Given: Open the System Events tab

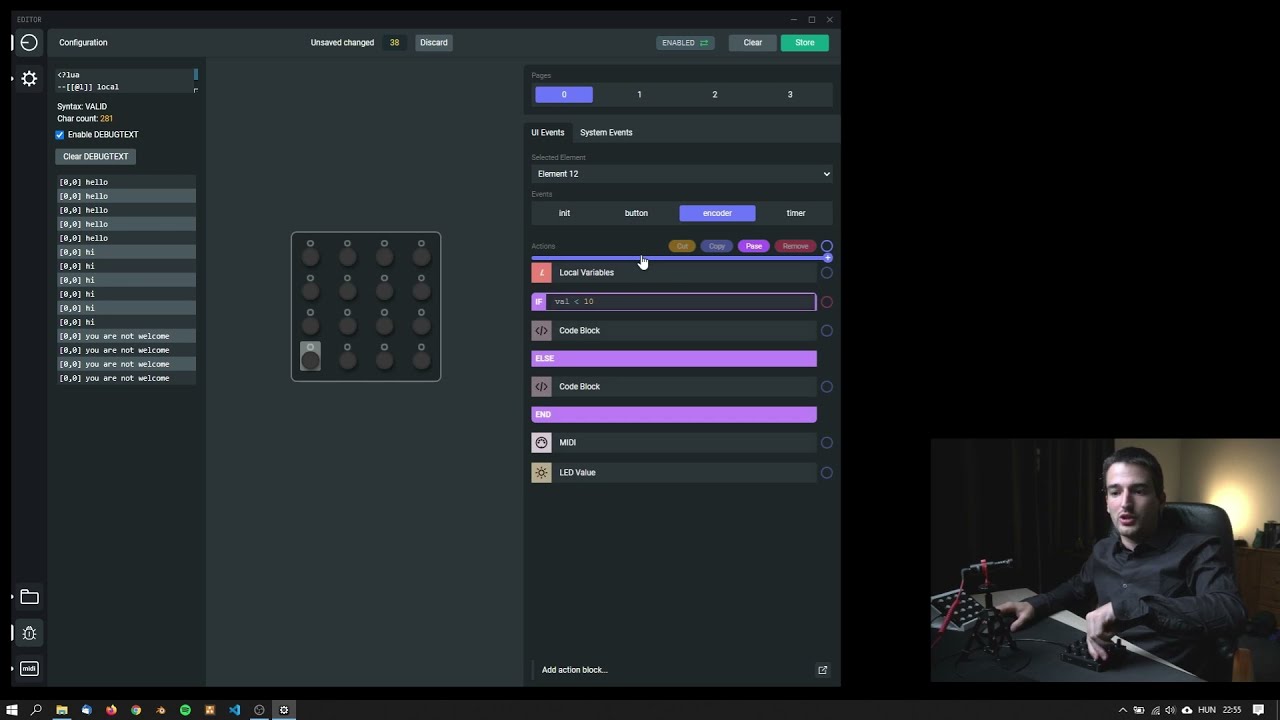Looking at the screenshot, I should pos(606,132).
